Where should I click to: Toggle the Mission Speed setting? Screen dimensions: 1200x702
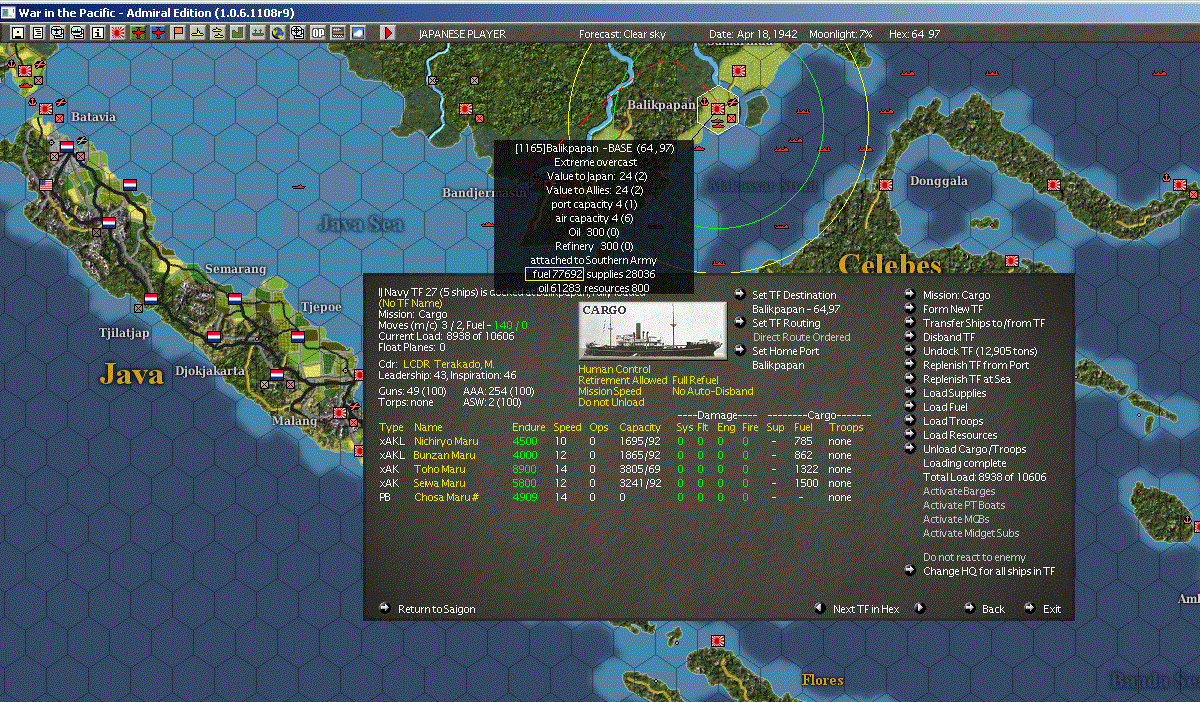click(x=612, y=392)
